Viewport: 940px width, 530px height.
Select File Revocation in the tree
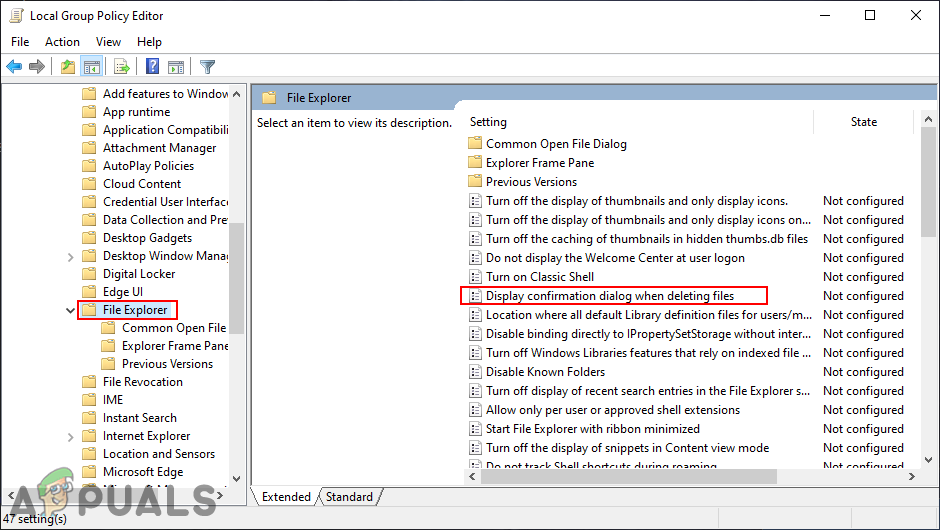[x=143, y=382]
